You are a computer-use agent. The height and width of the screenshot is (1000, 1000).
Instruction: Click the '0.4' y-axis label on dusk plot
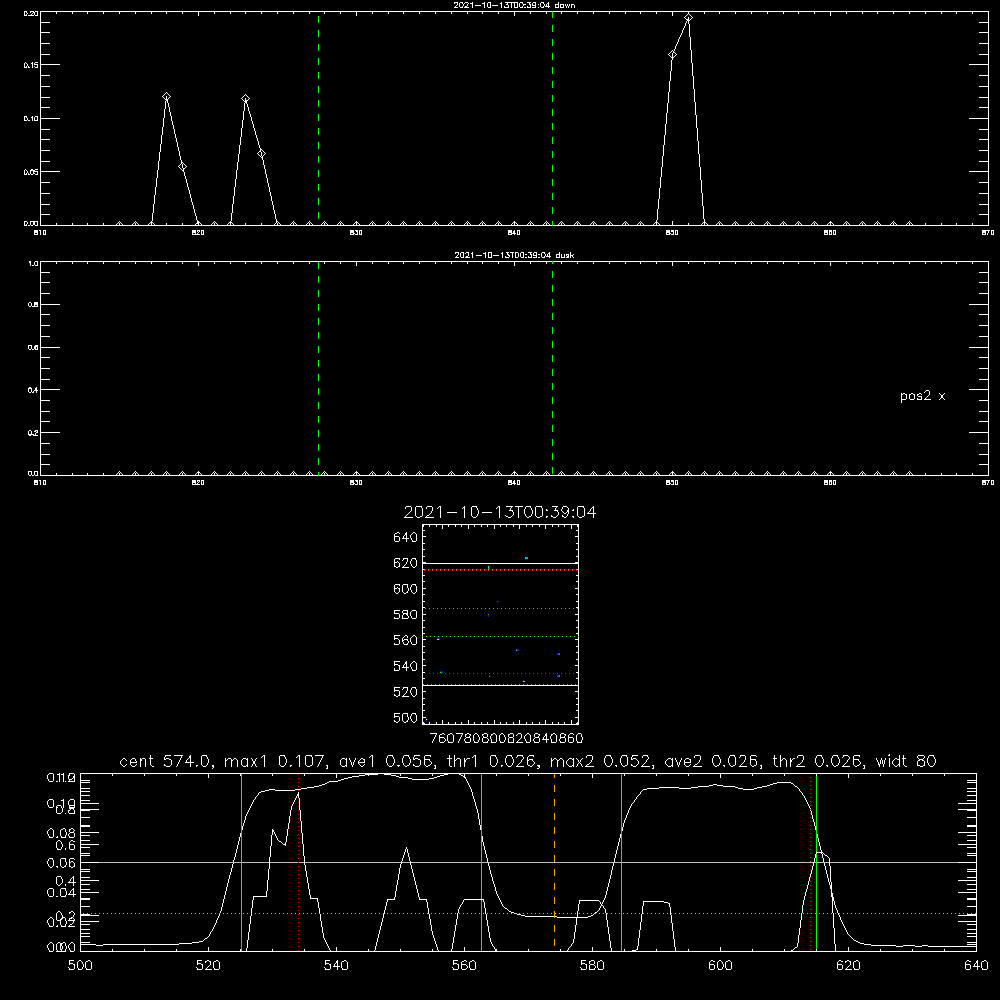pyautogui.click(x=33, y=390)
